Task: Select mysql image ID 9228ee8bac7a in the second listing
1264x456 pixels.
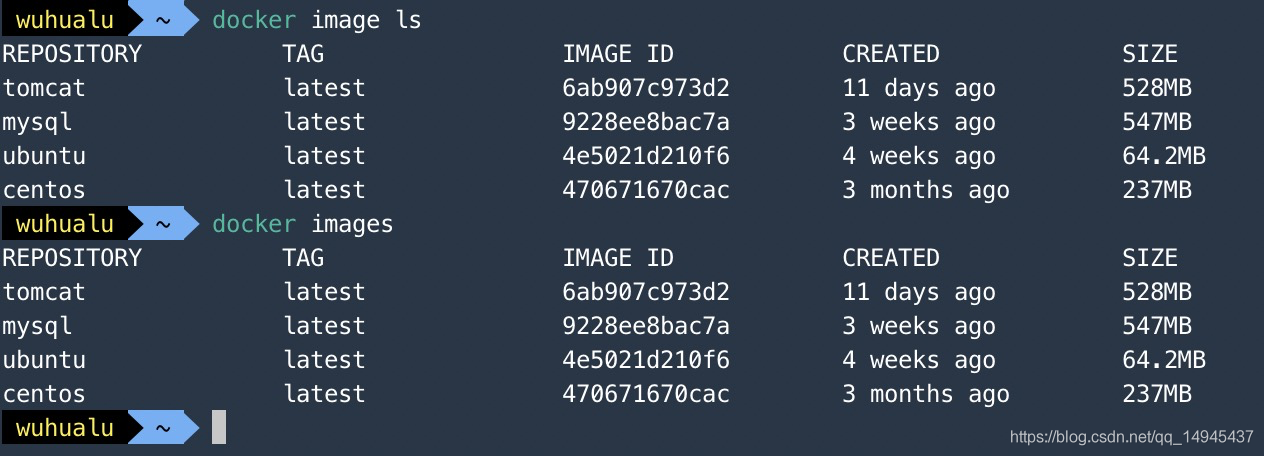Action: click(646, 326)
